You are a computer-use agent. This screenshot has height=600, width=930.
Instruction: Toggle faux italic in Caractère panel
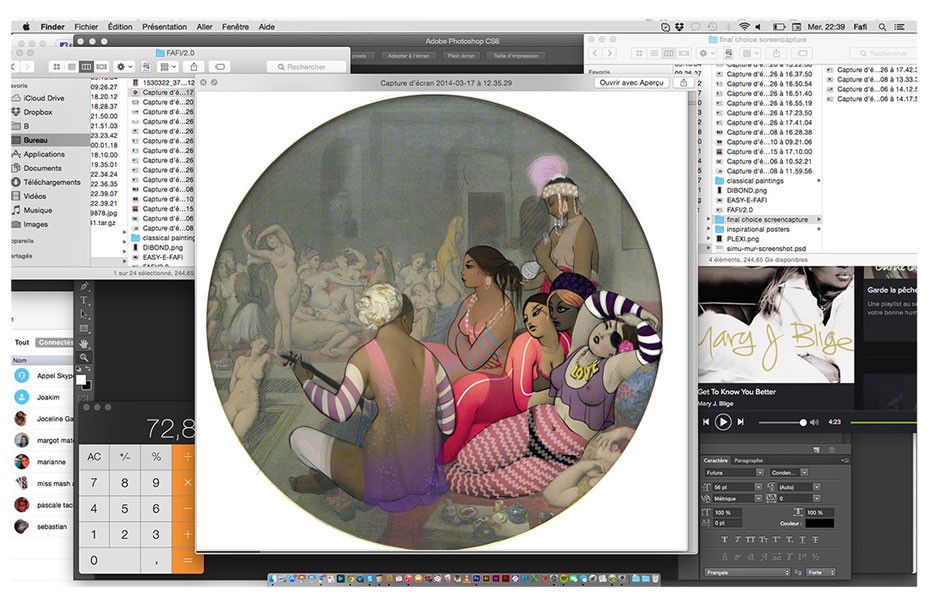738,540
